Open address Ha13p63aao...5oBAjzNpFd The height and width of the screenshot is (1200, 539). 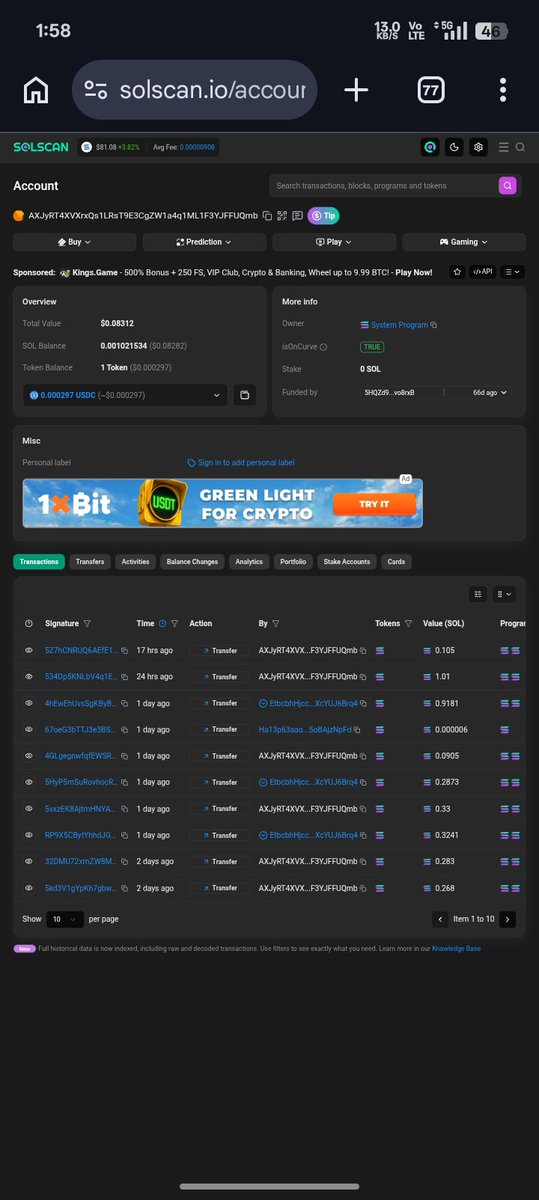point(305,729)
